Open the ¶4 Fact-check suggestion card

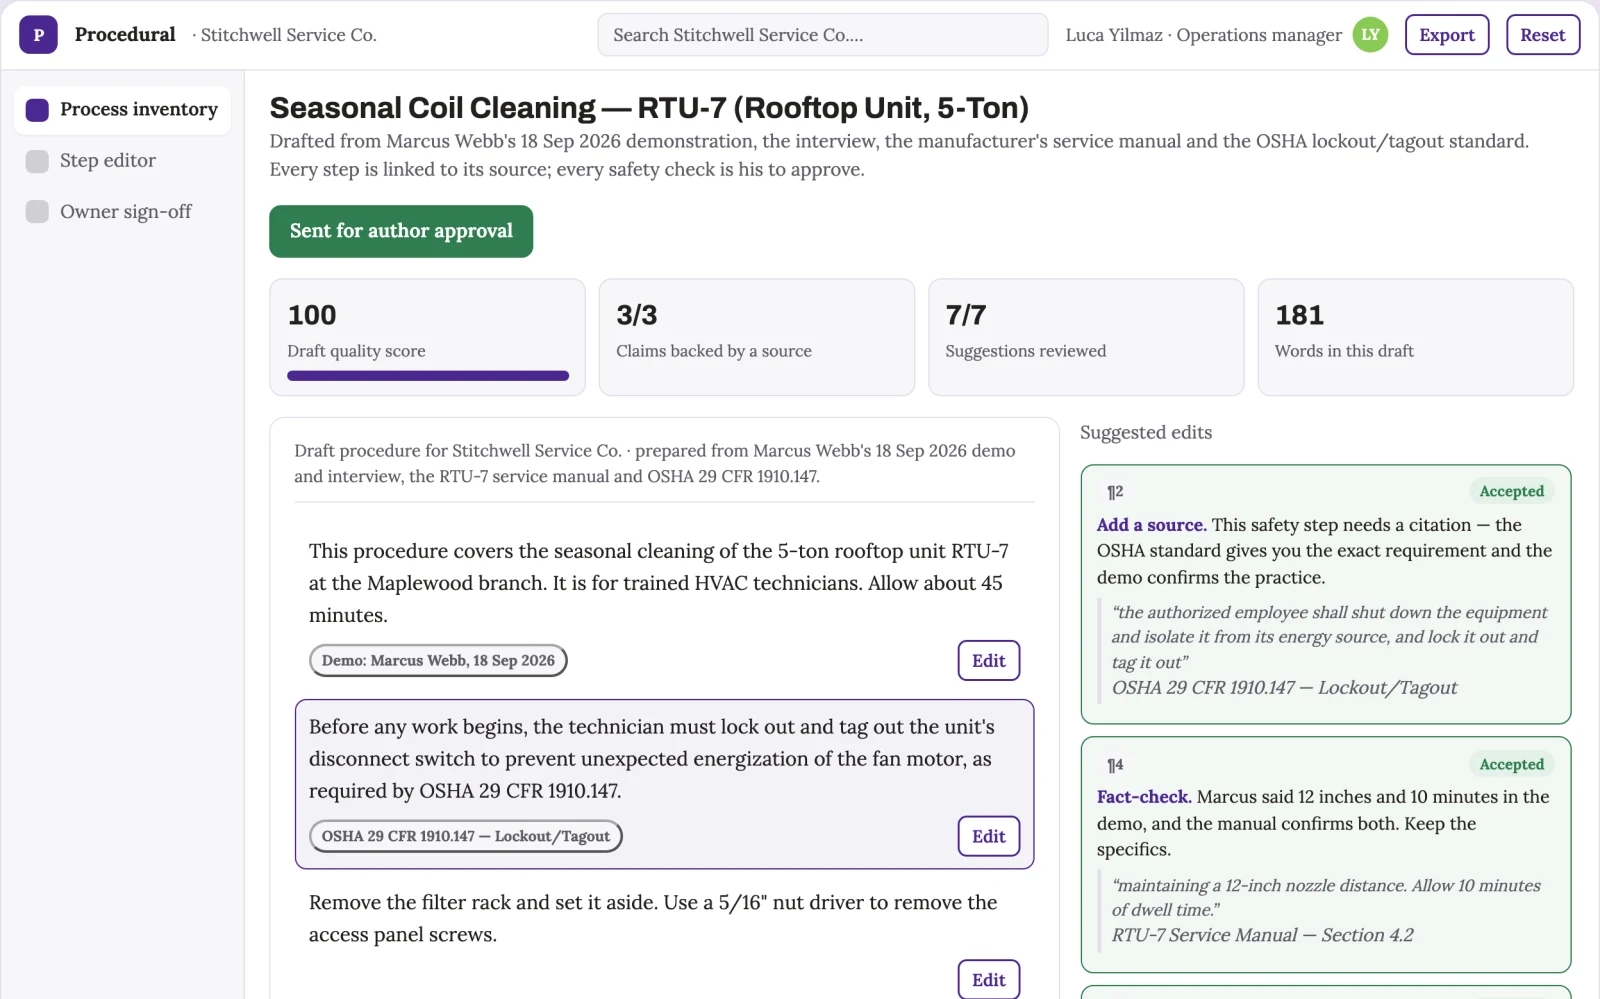point(1326,855)
